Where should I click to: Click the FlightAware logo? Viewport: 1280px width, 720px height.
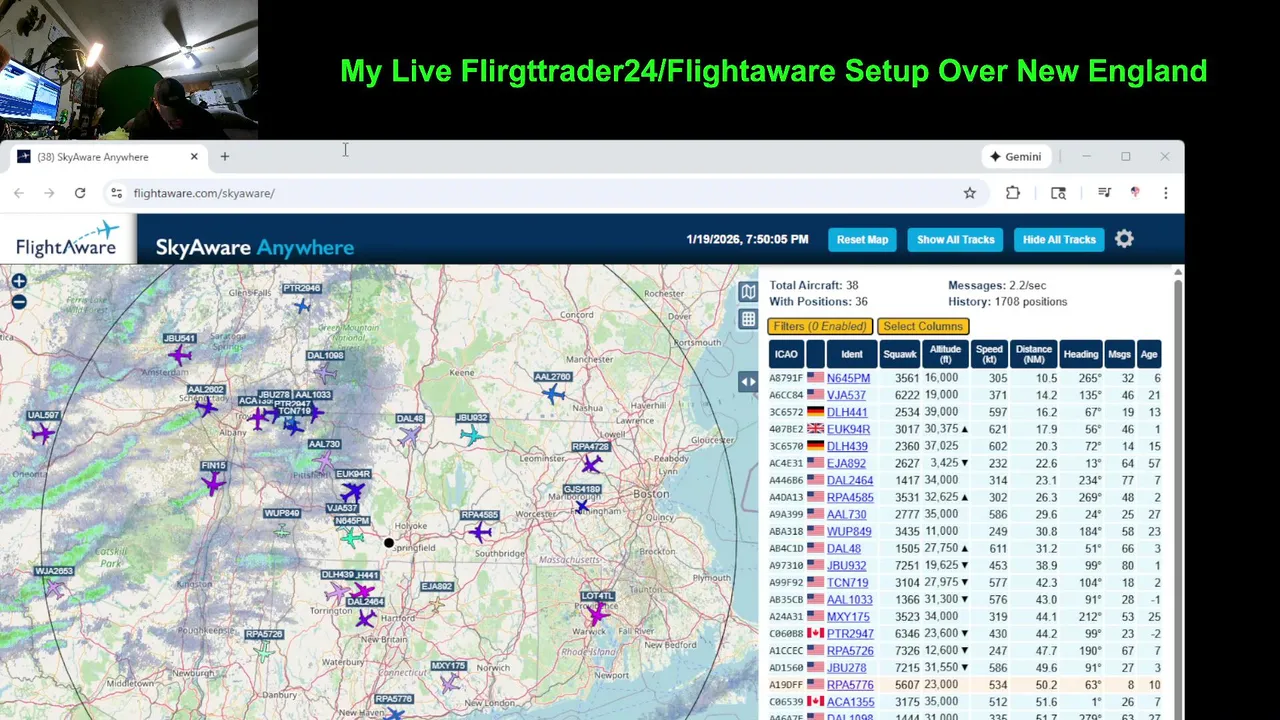[x=67, y=239]
